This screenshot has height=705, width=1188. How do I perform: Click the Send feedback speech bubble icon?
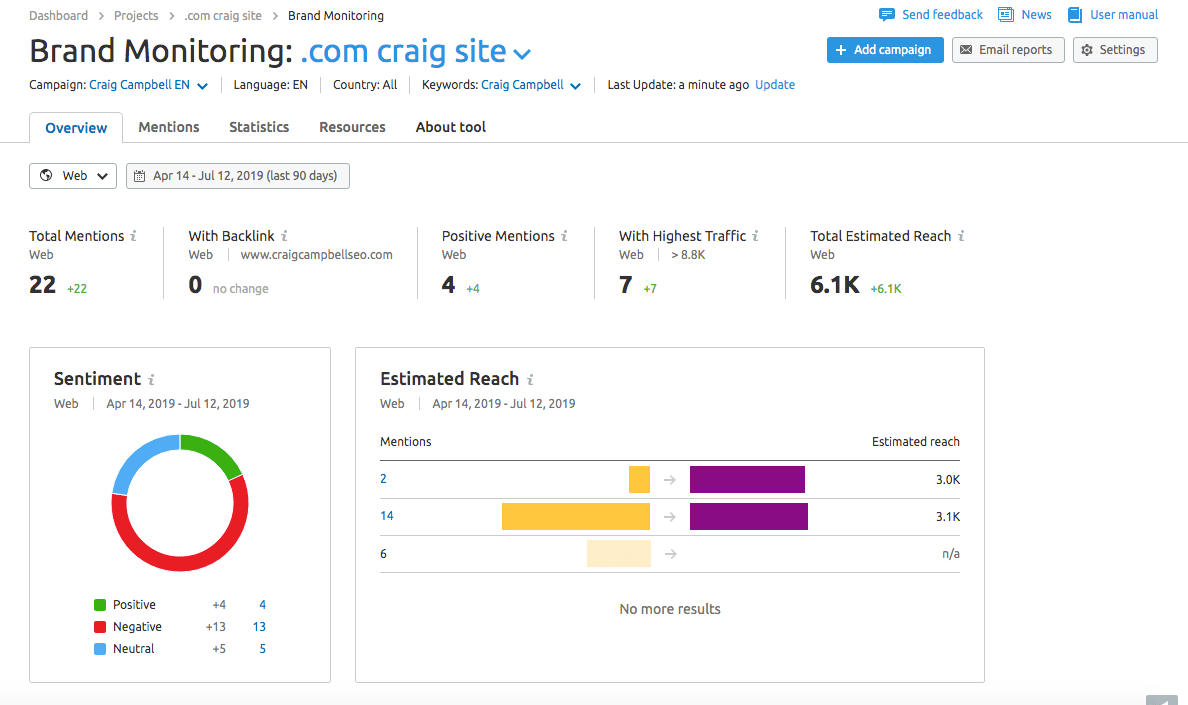[x=886, y=14]
